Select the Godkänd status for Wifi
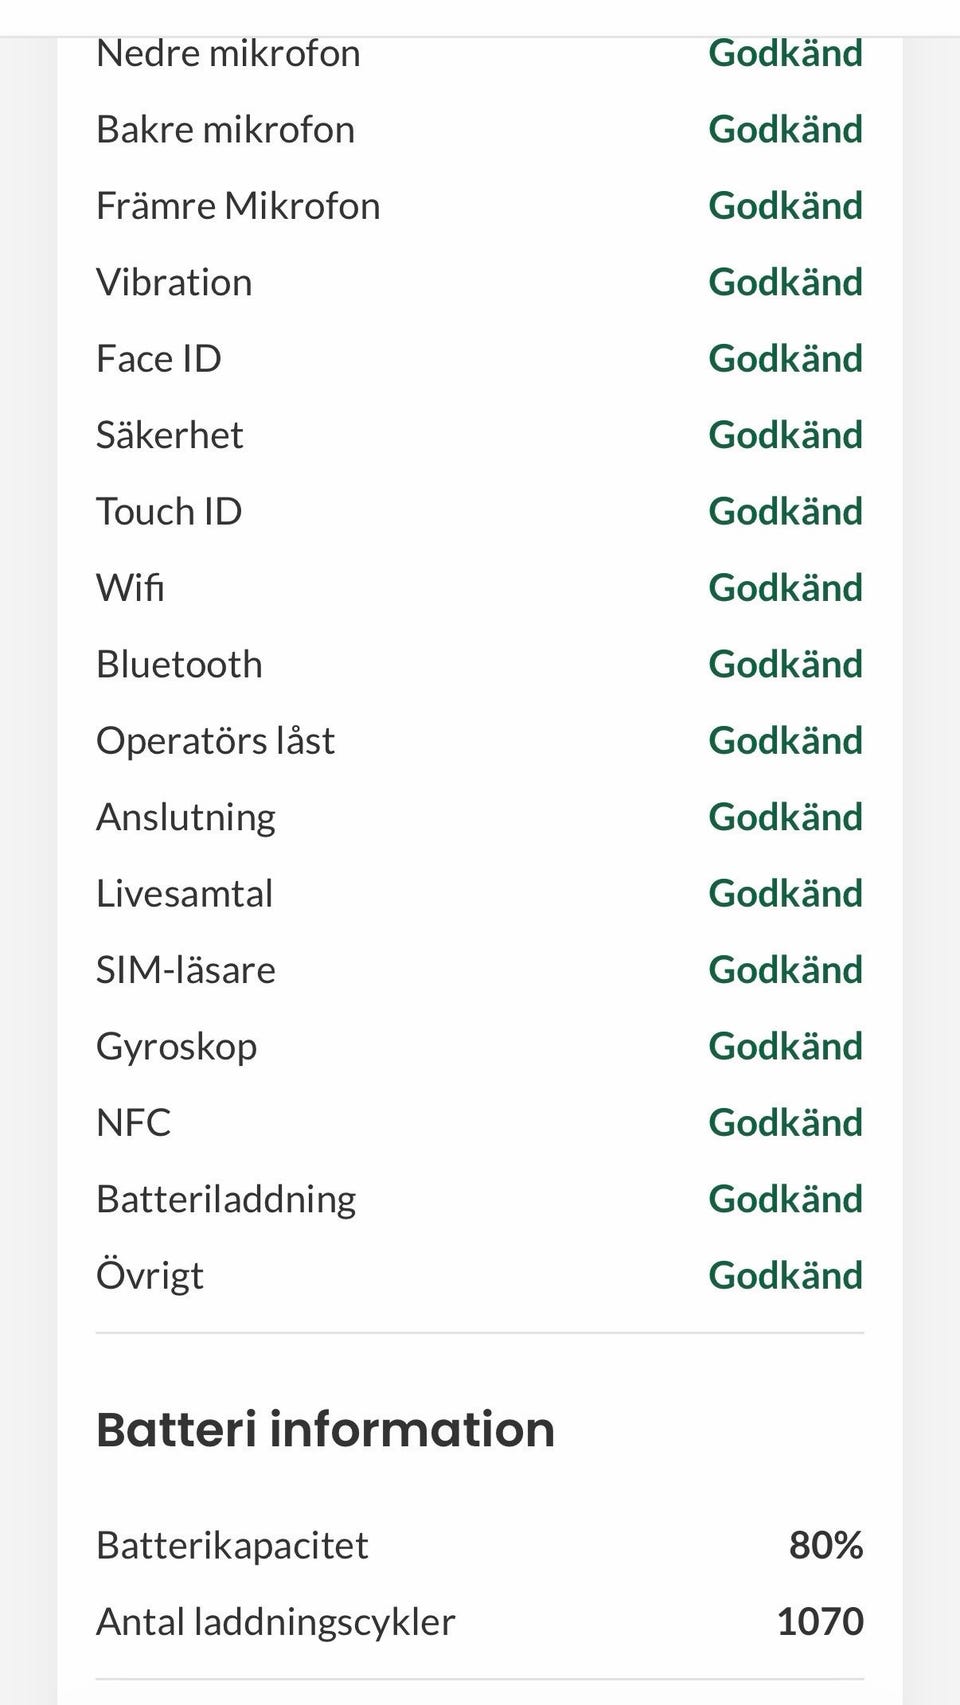Screen dimensions: 960x1705 coord(785,588)
